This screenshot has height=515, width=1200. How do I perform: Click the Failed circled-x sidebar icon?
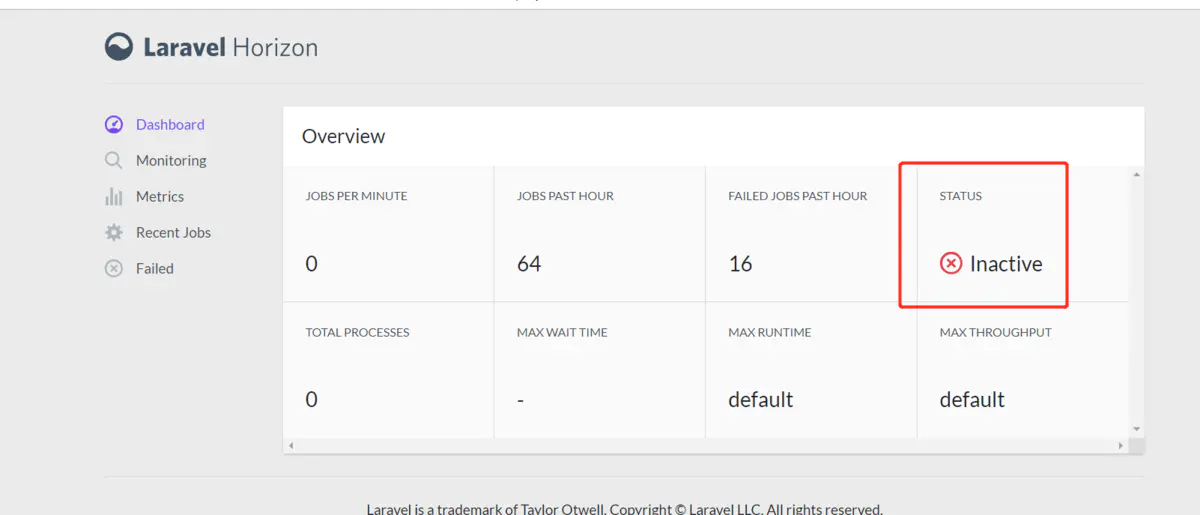114,268
